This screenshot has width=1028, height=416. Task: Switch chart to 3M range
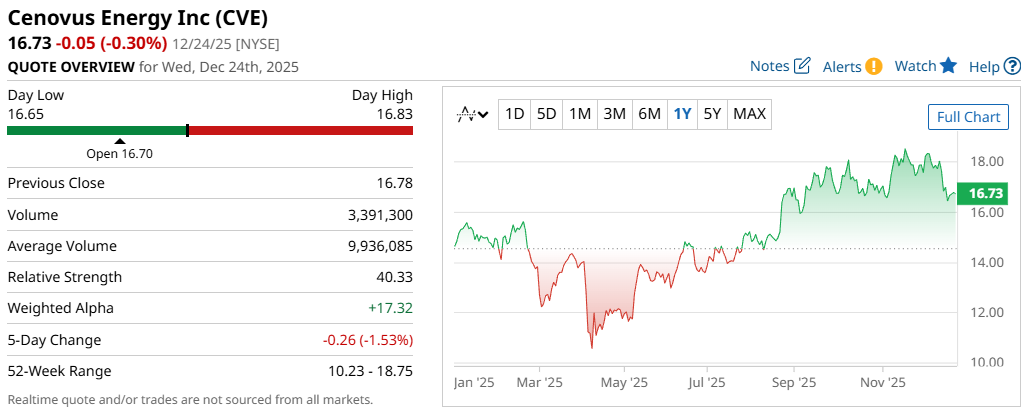click(x=614, y=114)
